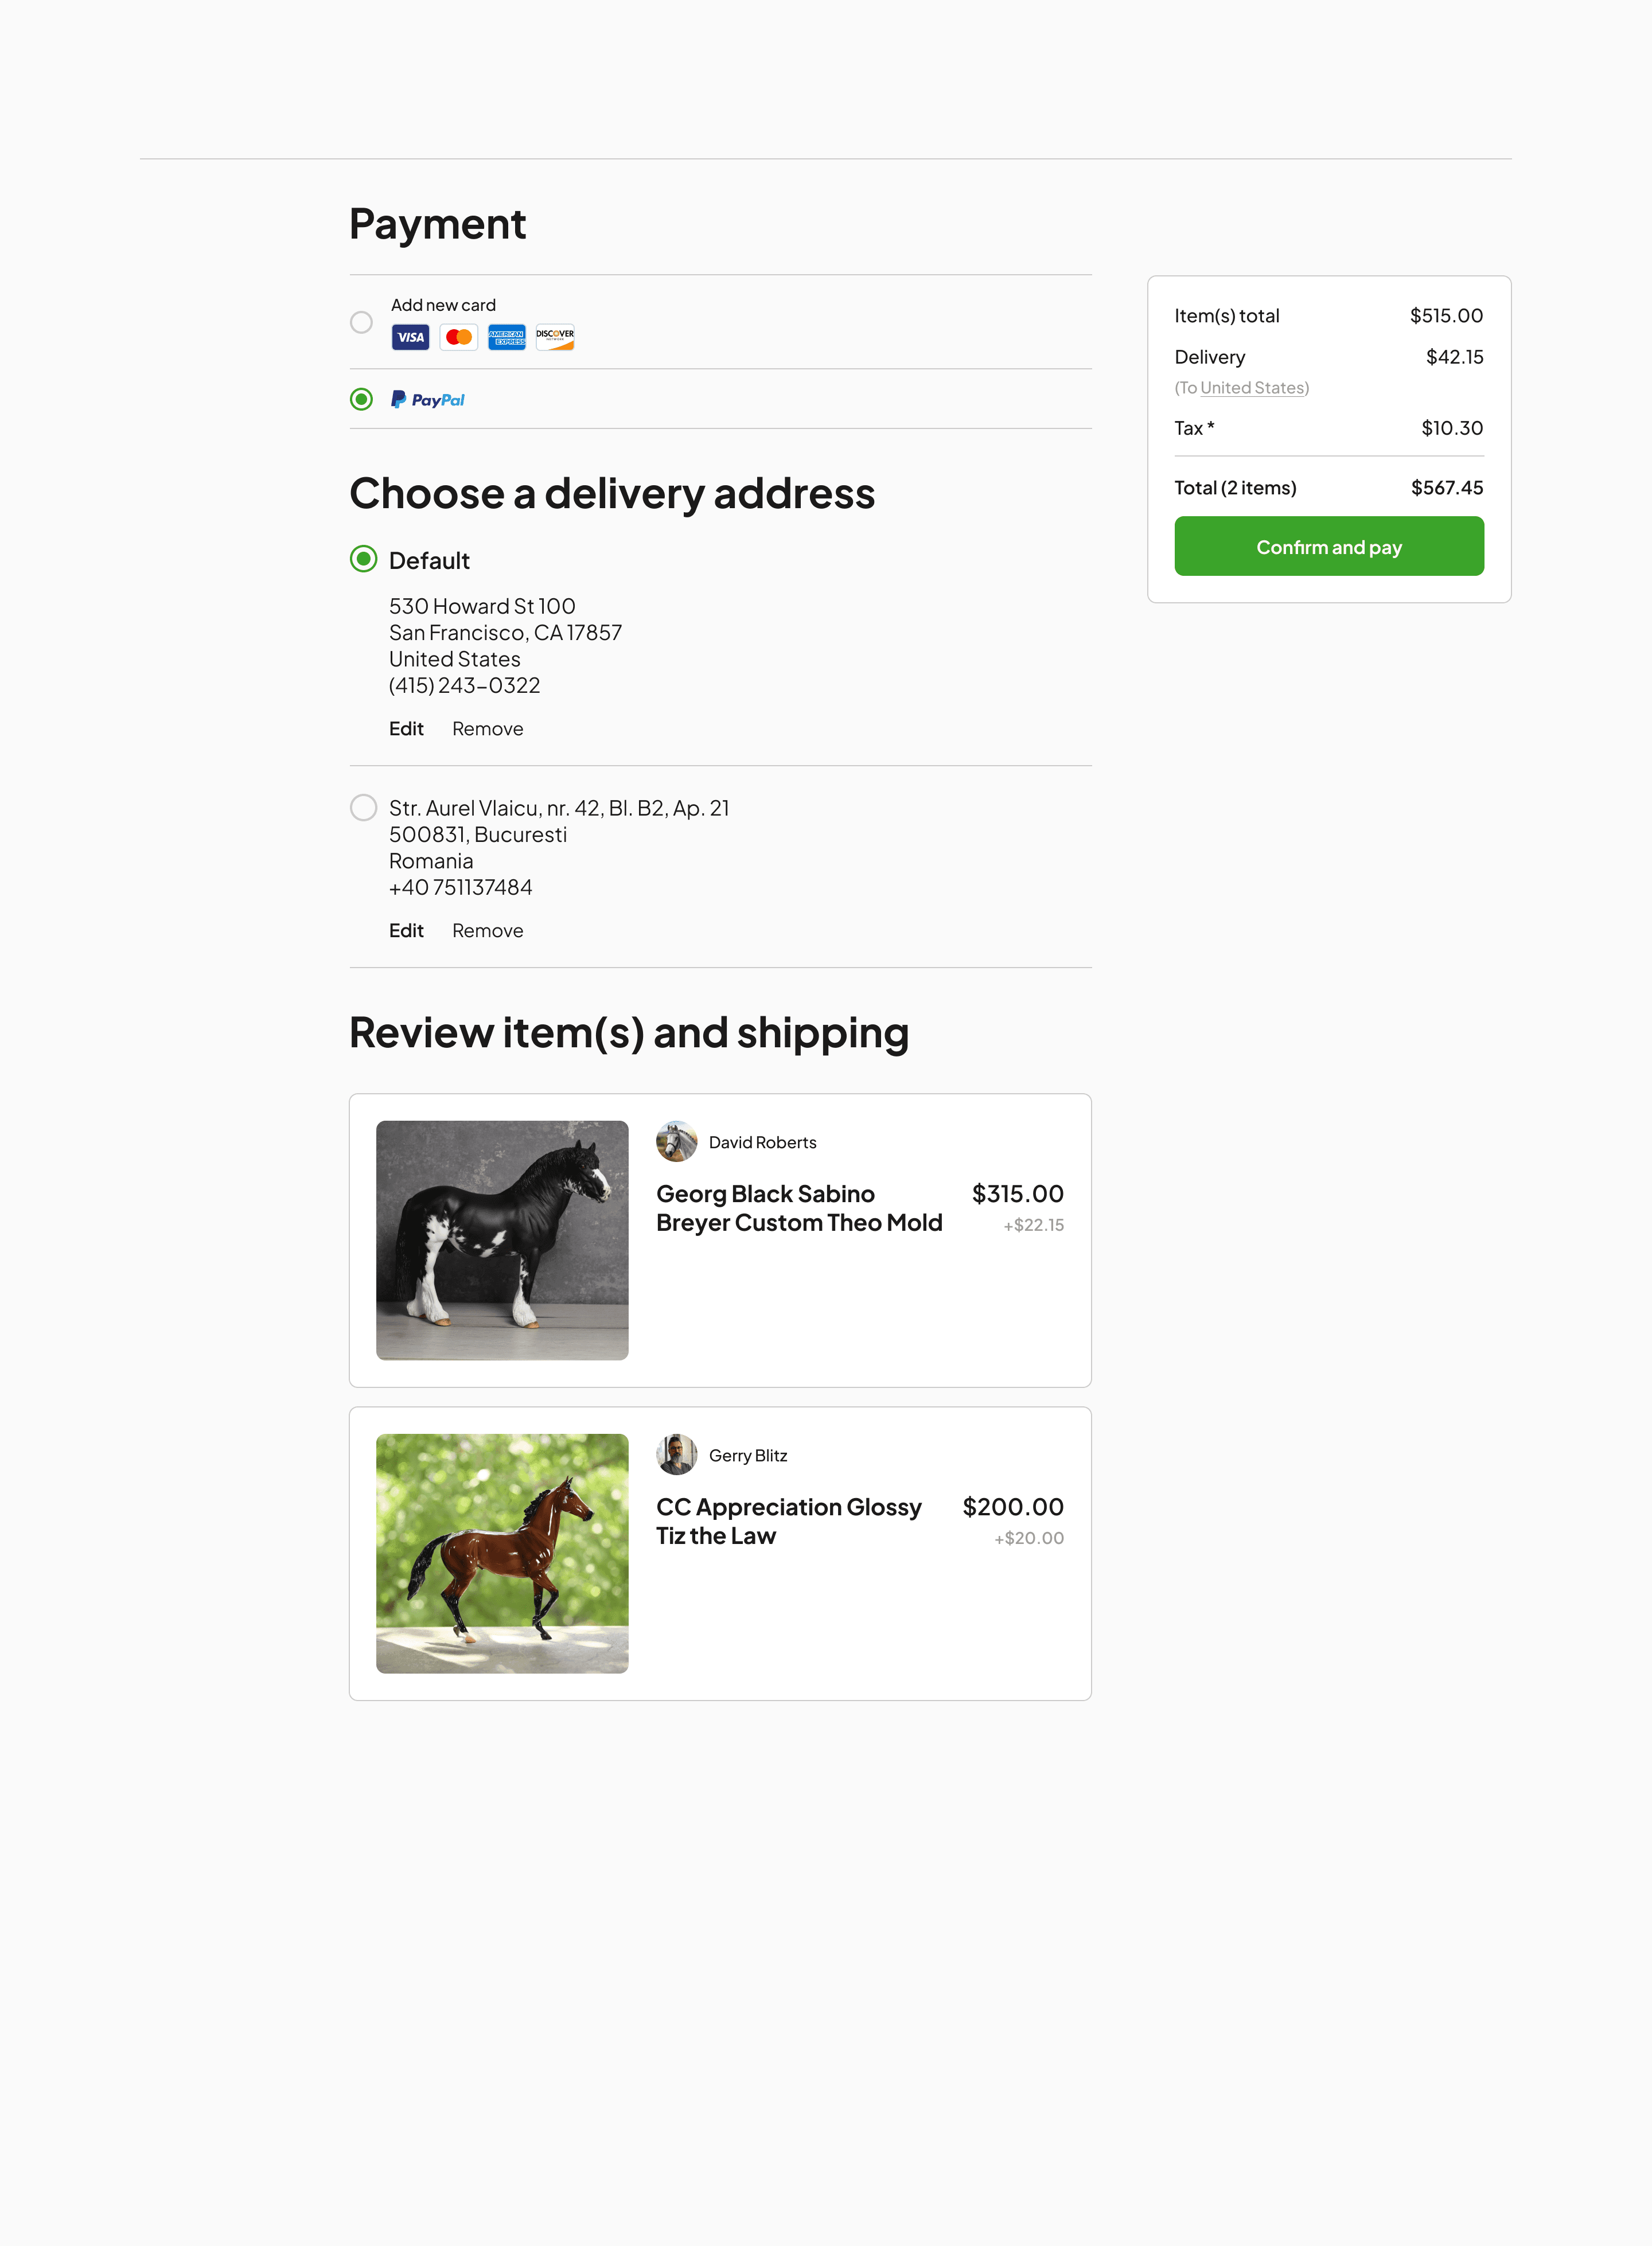Open the Georg Black Sabino item title
This screenshot has width=1652, height=2246.
(x=799, y=1208)
